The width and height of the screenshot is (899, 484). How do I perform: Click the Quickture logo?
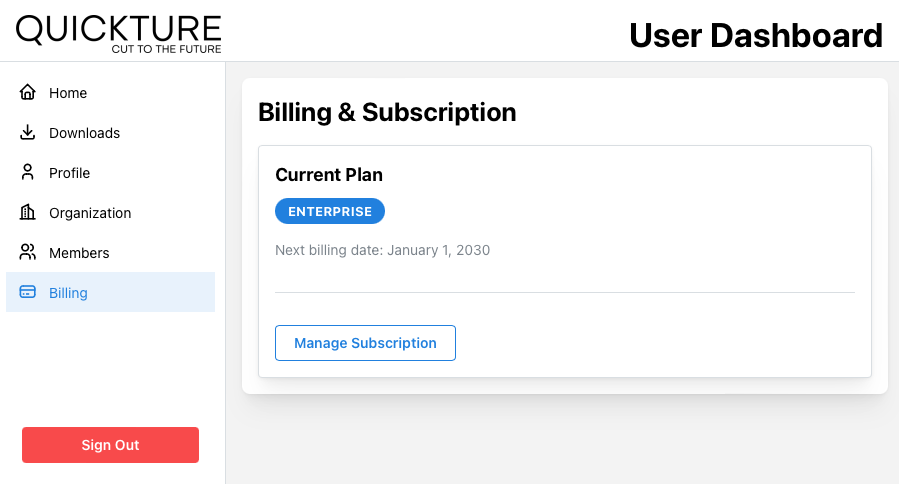119,34
